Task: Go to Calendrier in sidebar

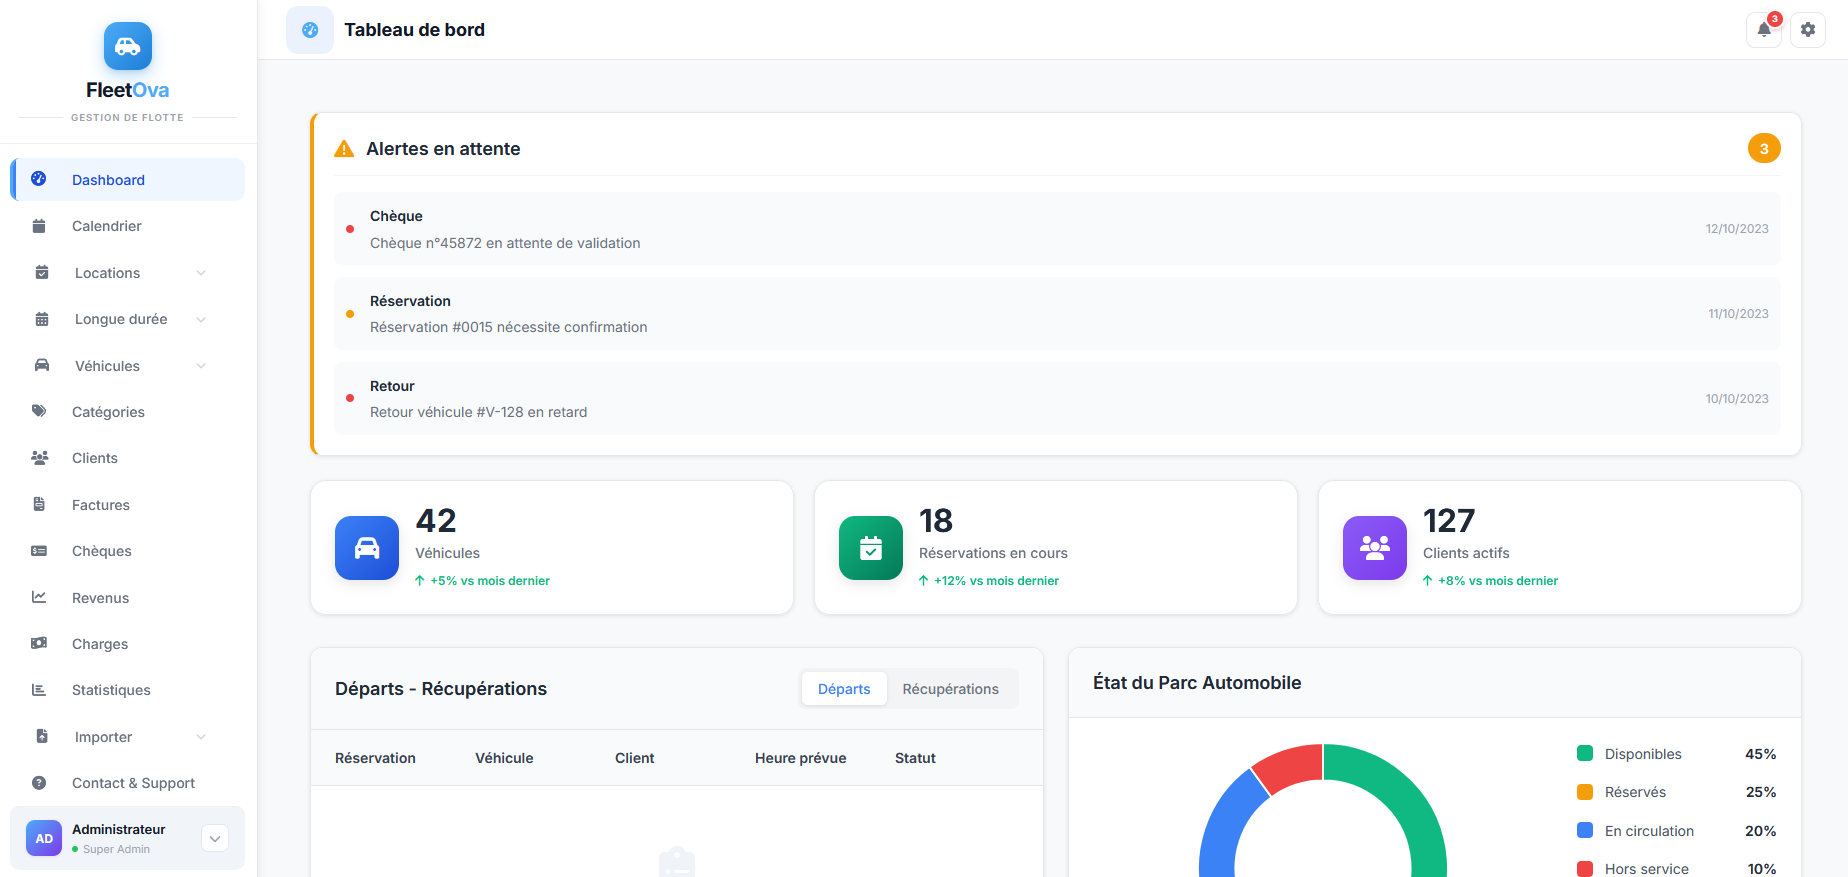Action: (x=107, y=226)
